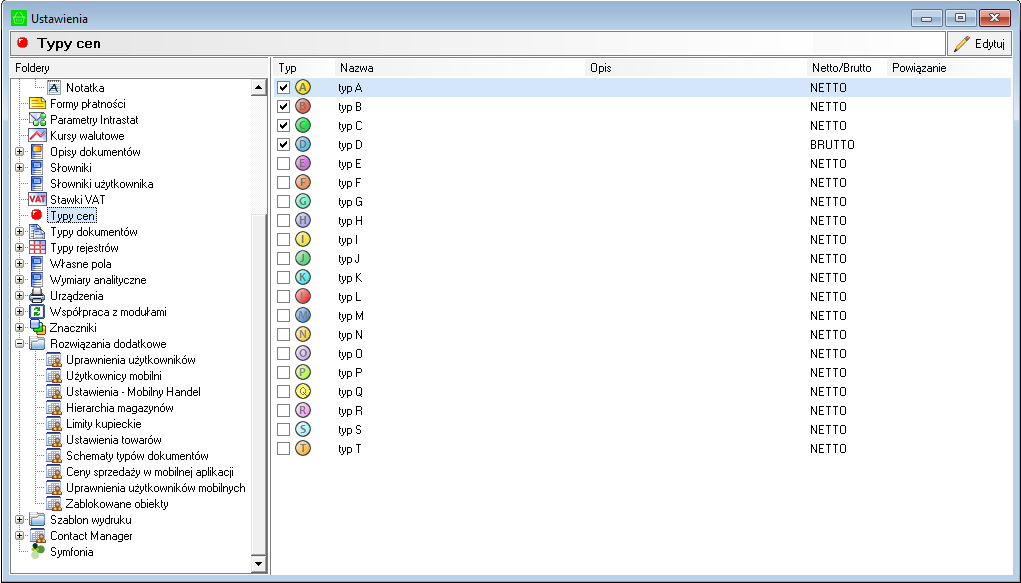Expand the Słowniki tree node
Image resolution: width=1021 pixels, height=583 pixels.
(20, 168)
